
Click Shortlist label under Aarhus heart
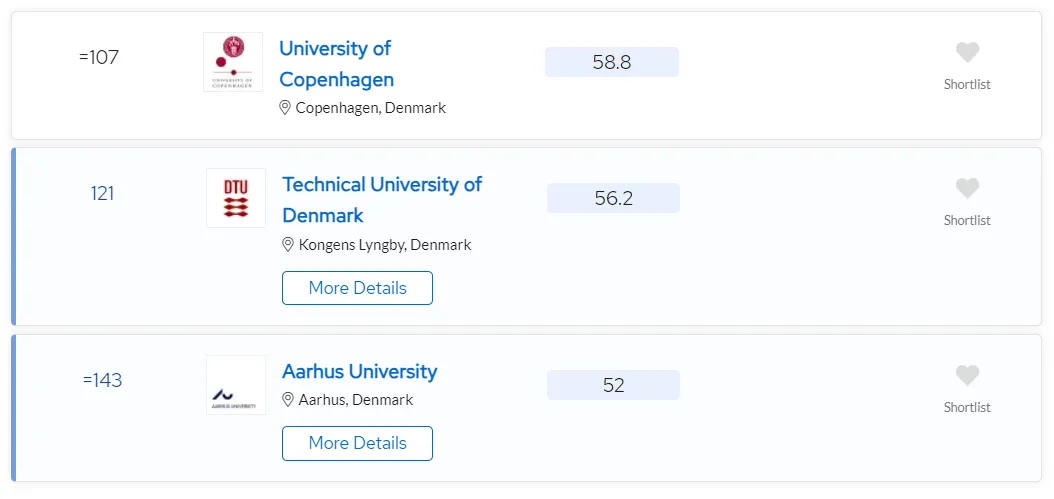pyautogui.click(x=967, y=408)
